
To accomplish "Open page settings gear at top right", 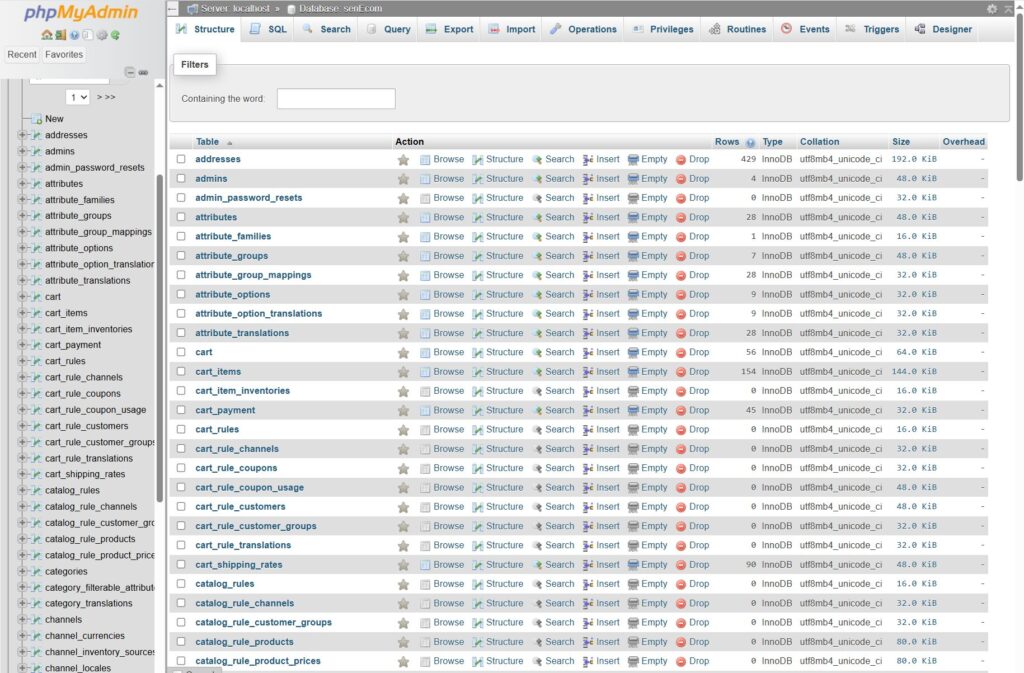I will 992,8.
